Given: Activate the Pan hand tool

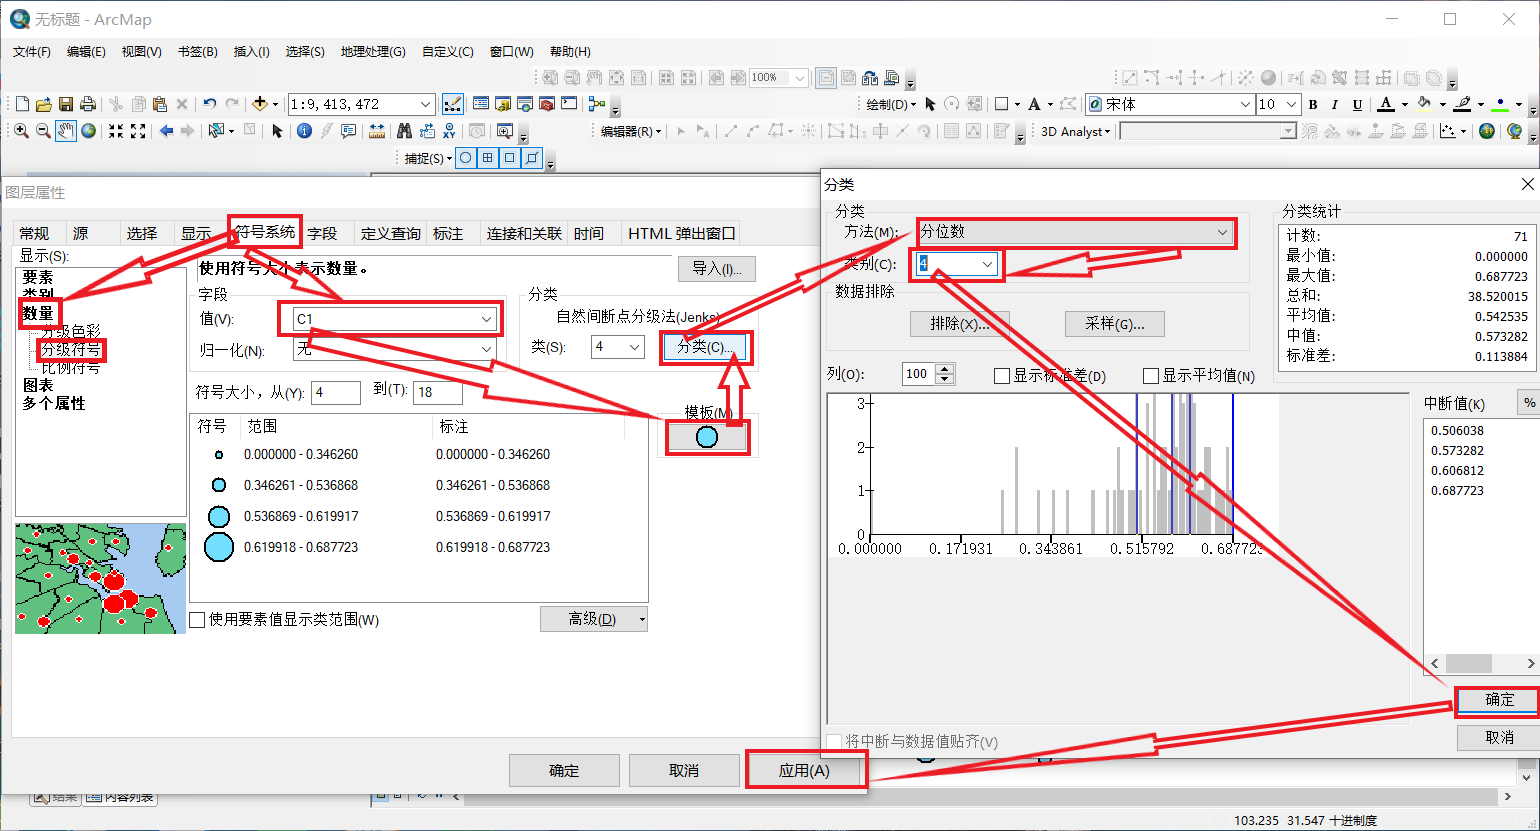Looking at the screenshot, I should pyautogui.click(x=66, y=131).
